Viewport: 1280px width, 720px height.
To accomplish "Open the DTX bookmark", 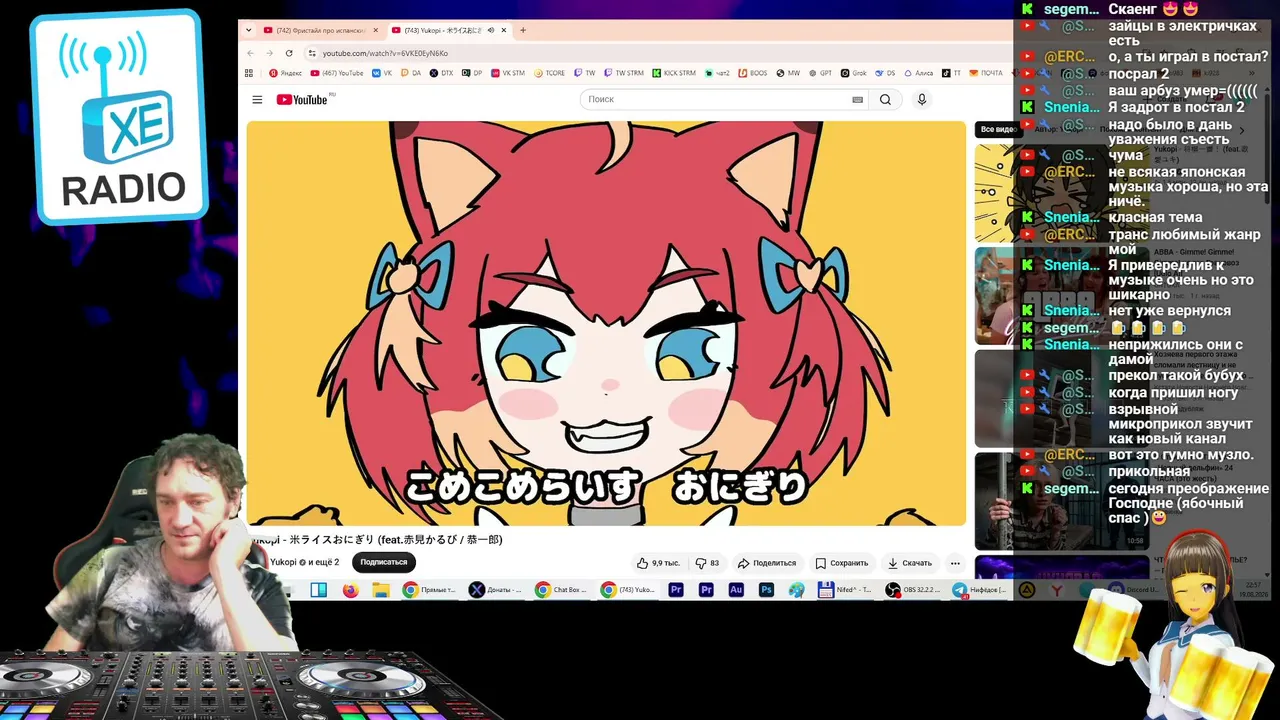I will click(441, 73).
